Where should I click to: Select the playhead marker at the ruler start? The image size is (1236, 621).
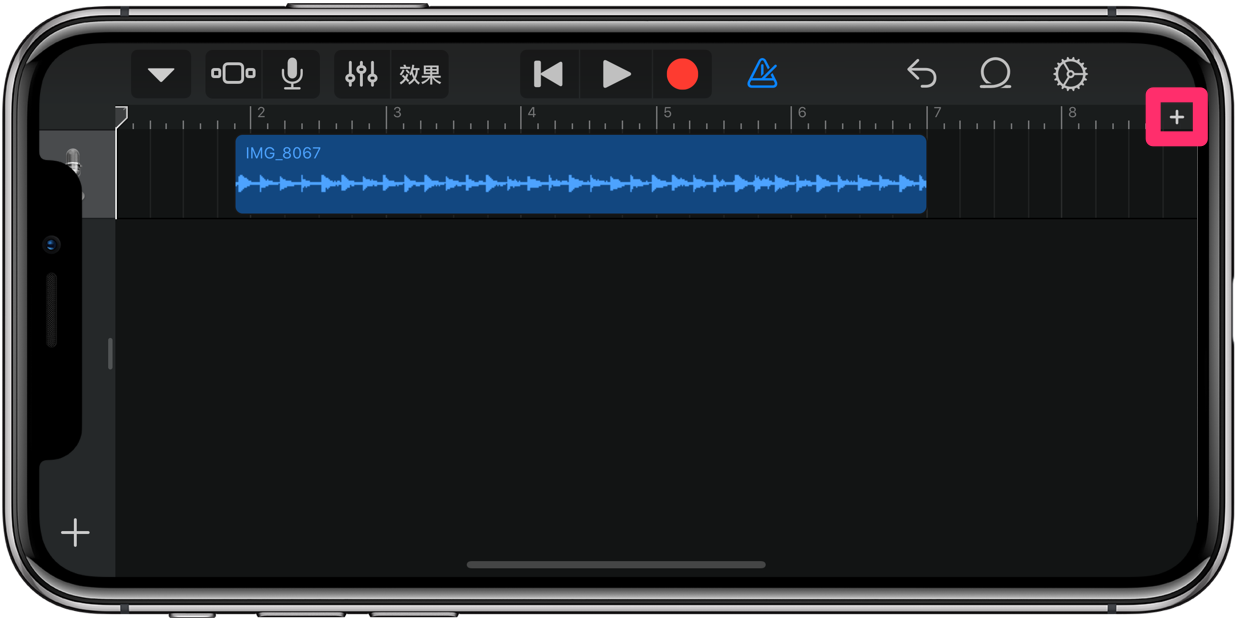(121, 117)
